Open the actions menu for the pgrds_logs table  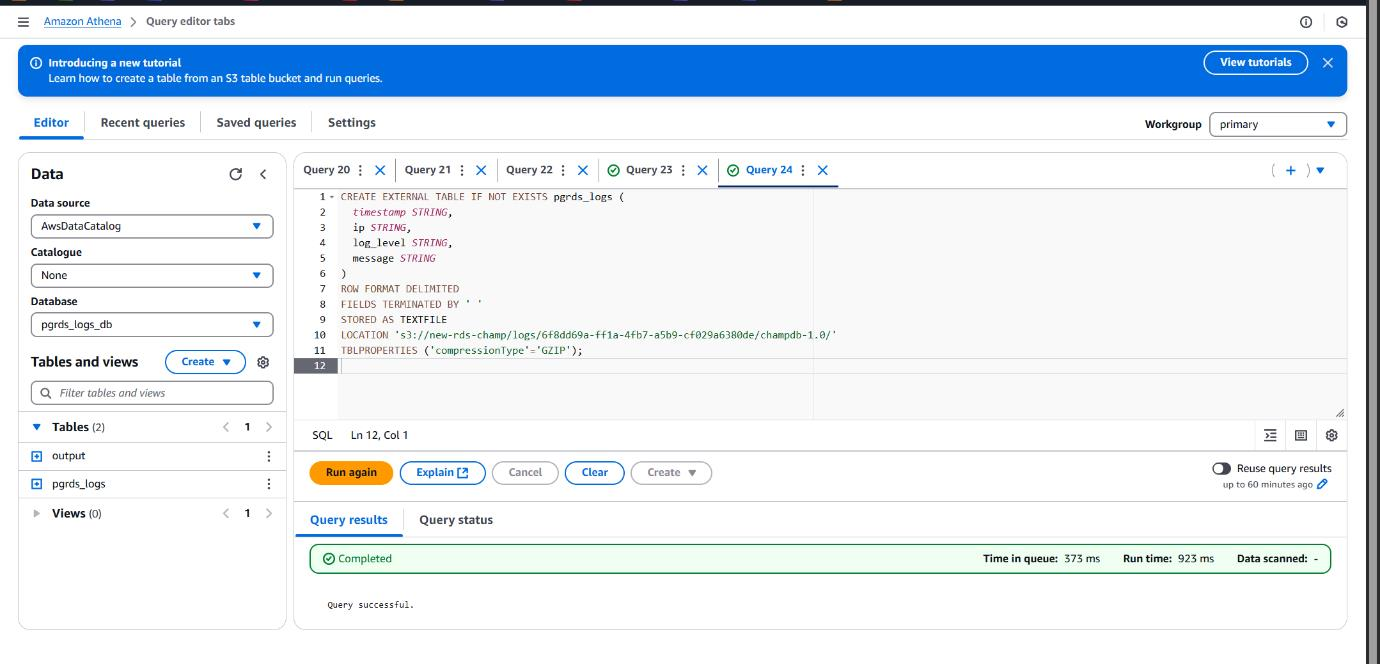point(268,484)
